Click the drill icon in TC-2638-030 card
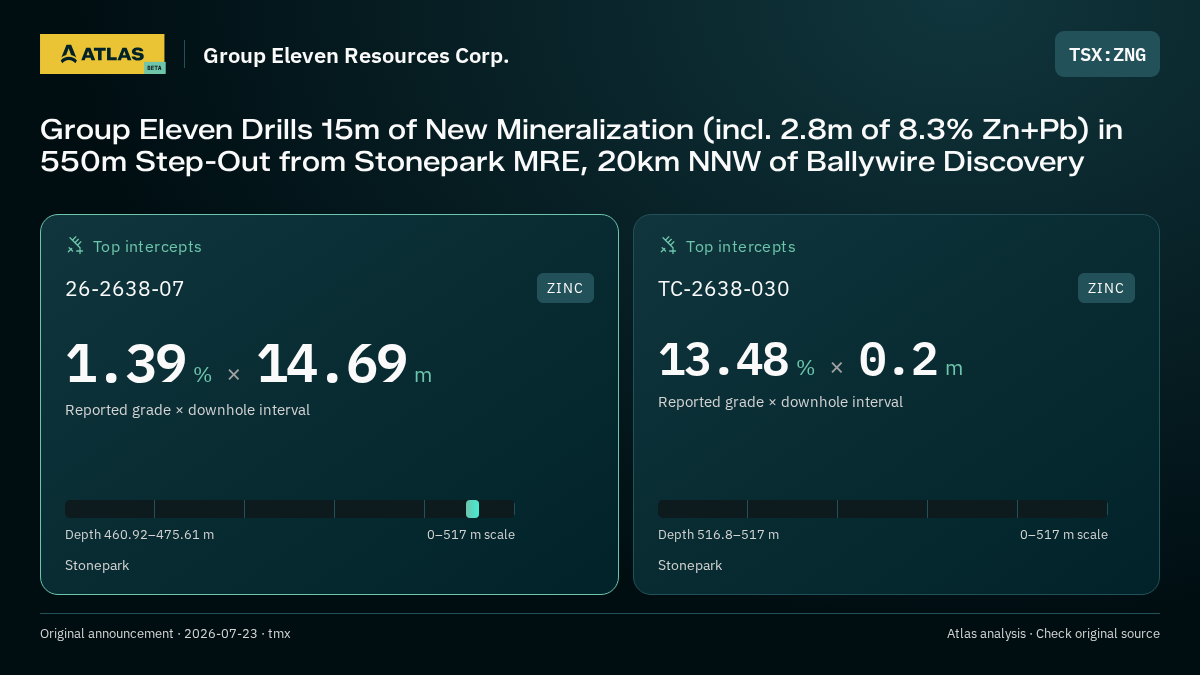Image resolution: width=1200 pixels, height=675 pixels. coord(668,245)
